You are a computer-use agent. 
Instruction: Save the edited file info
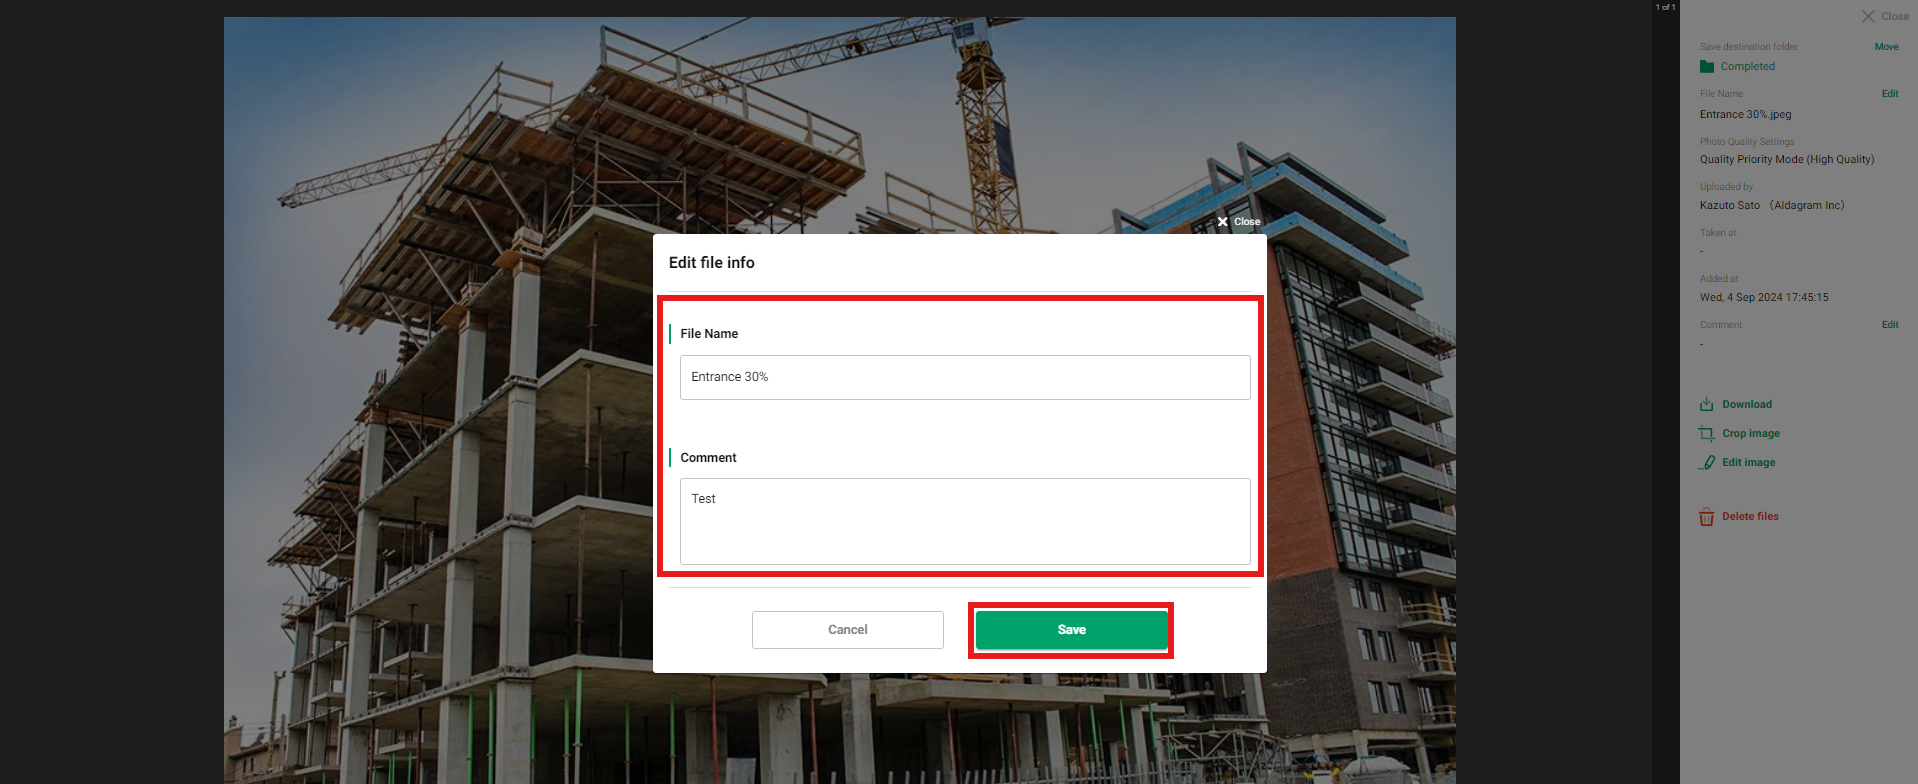click(x=1071, y=630)
